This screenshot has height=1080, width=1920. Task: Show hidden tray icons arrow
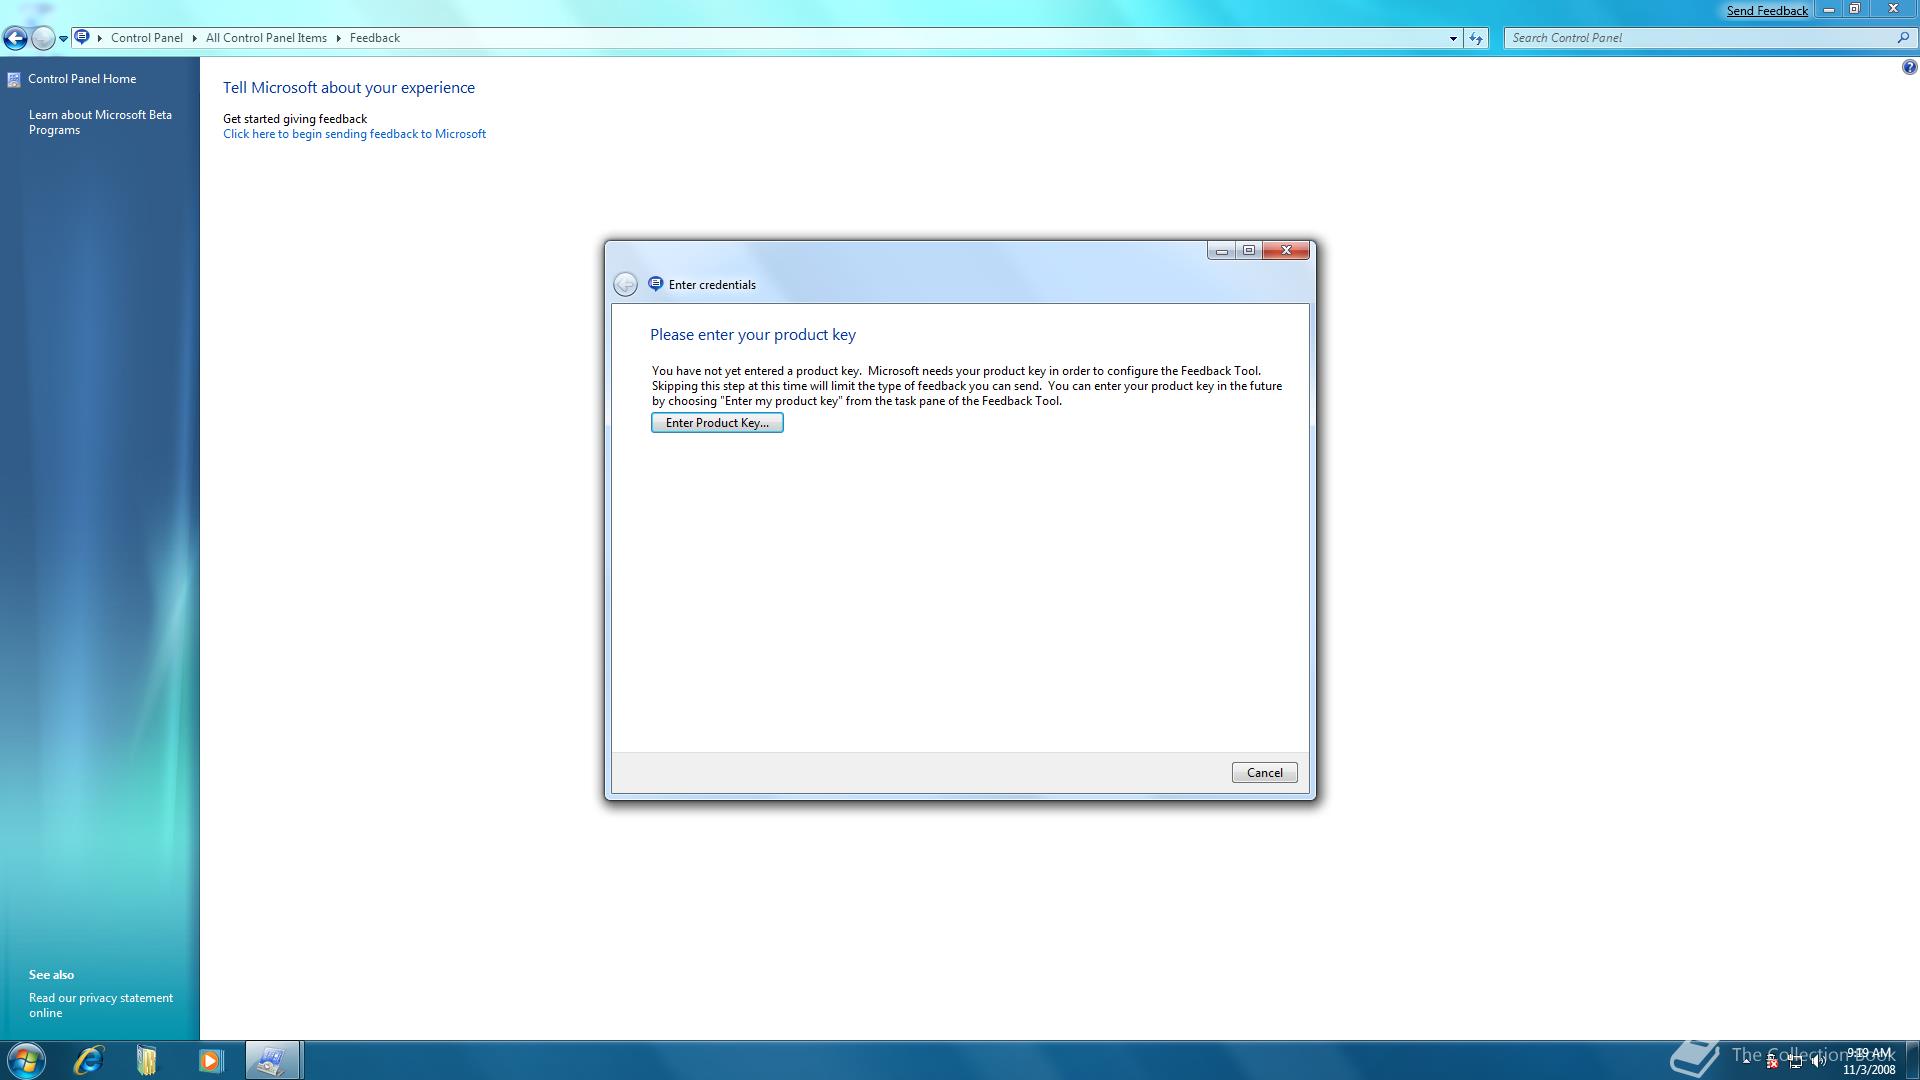point(1747,1061)
